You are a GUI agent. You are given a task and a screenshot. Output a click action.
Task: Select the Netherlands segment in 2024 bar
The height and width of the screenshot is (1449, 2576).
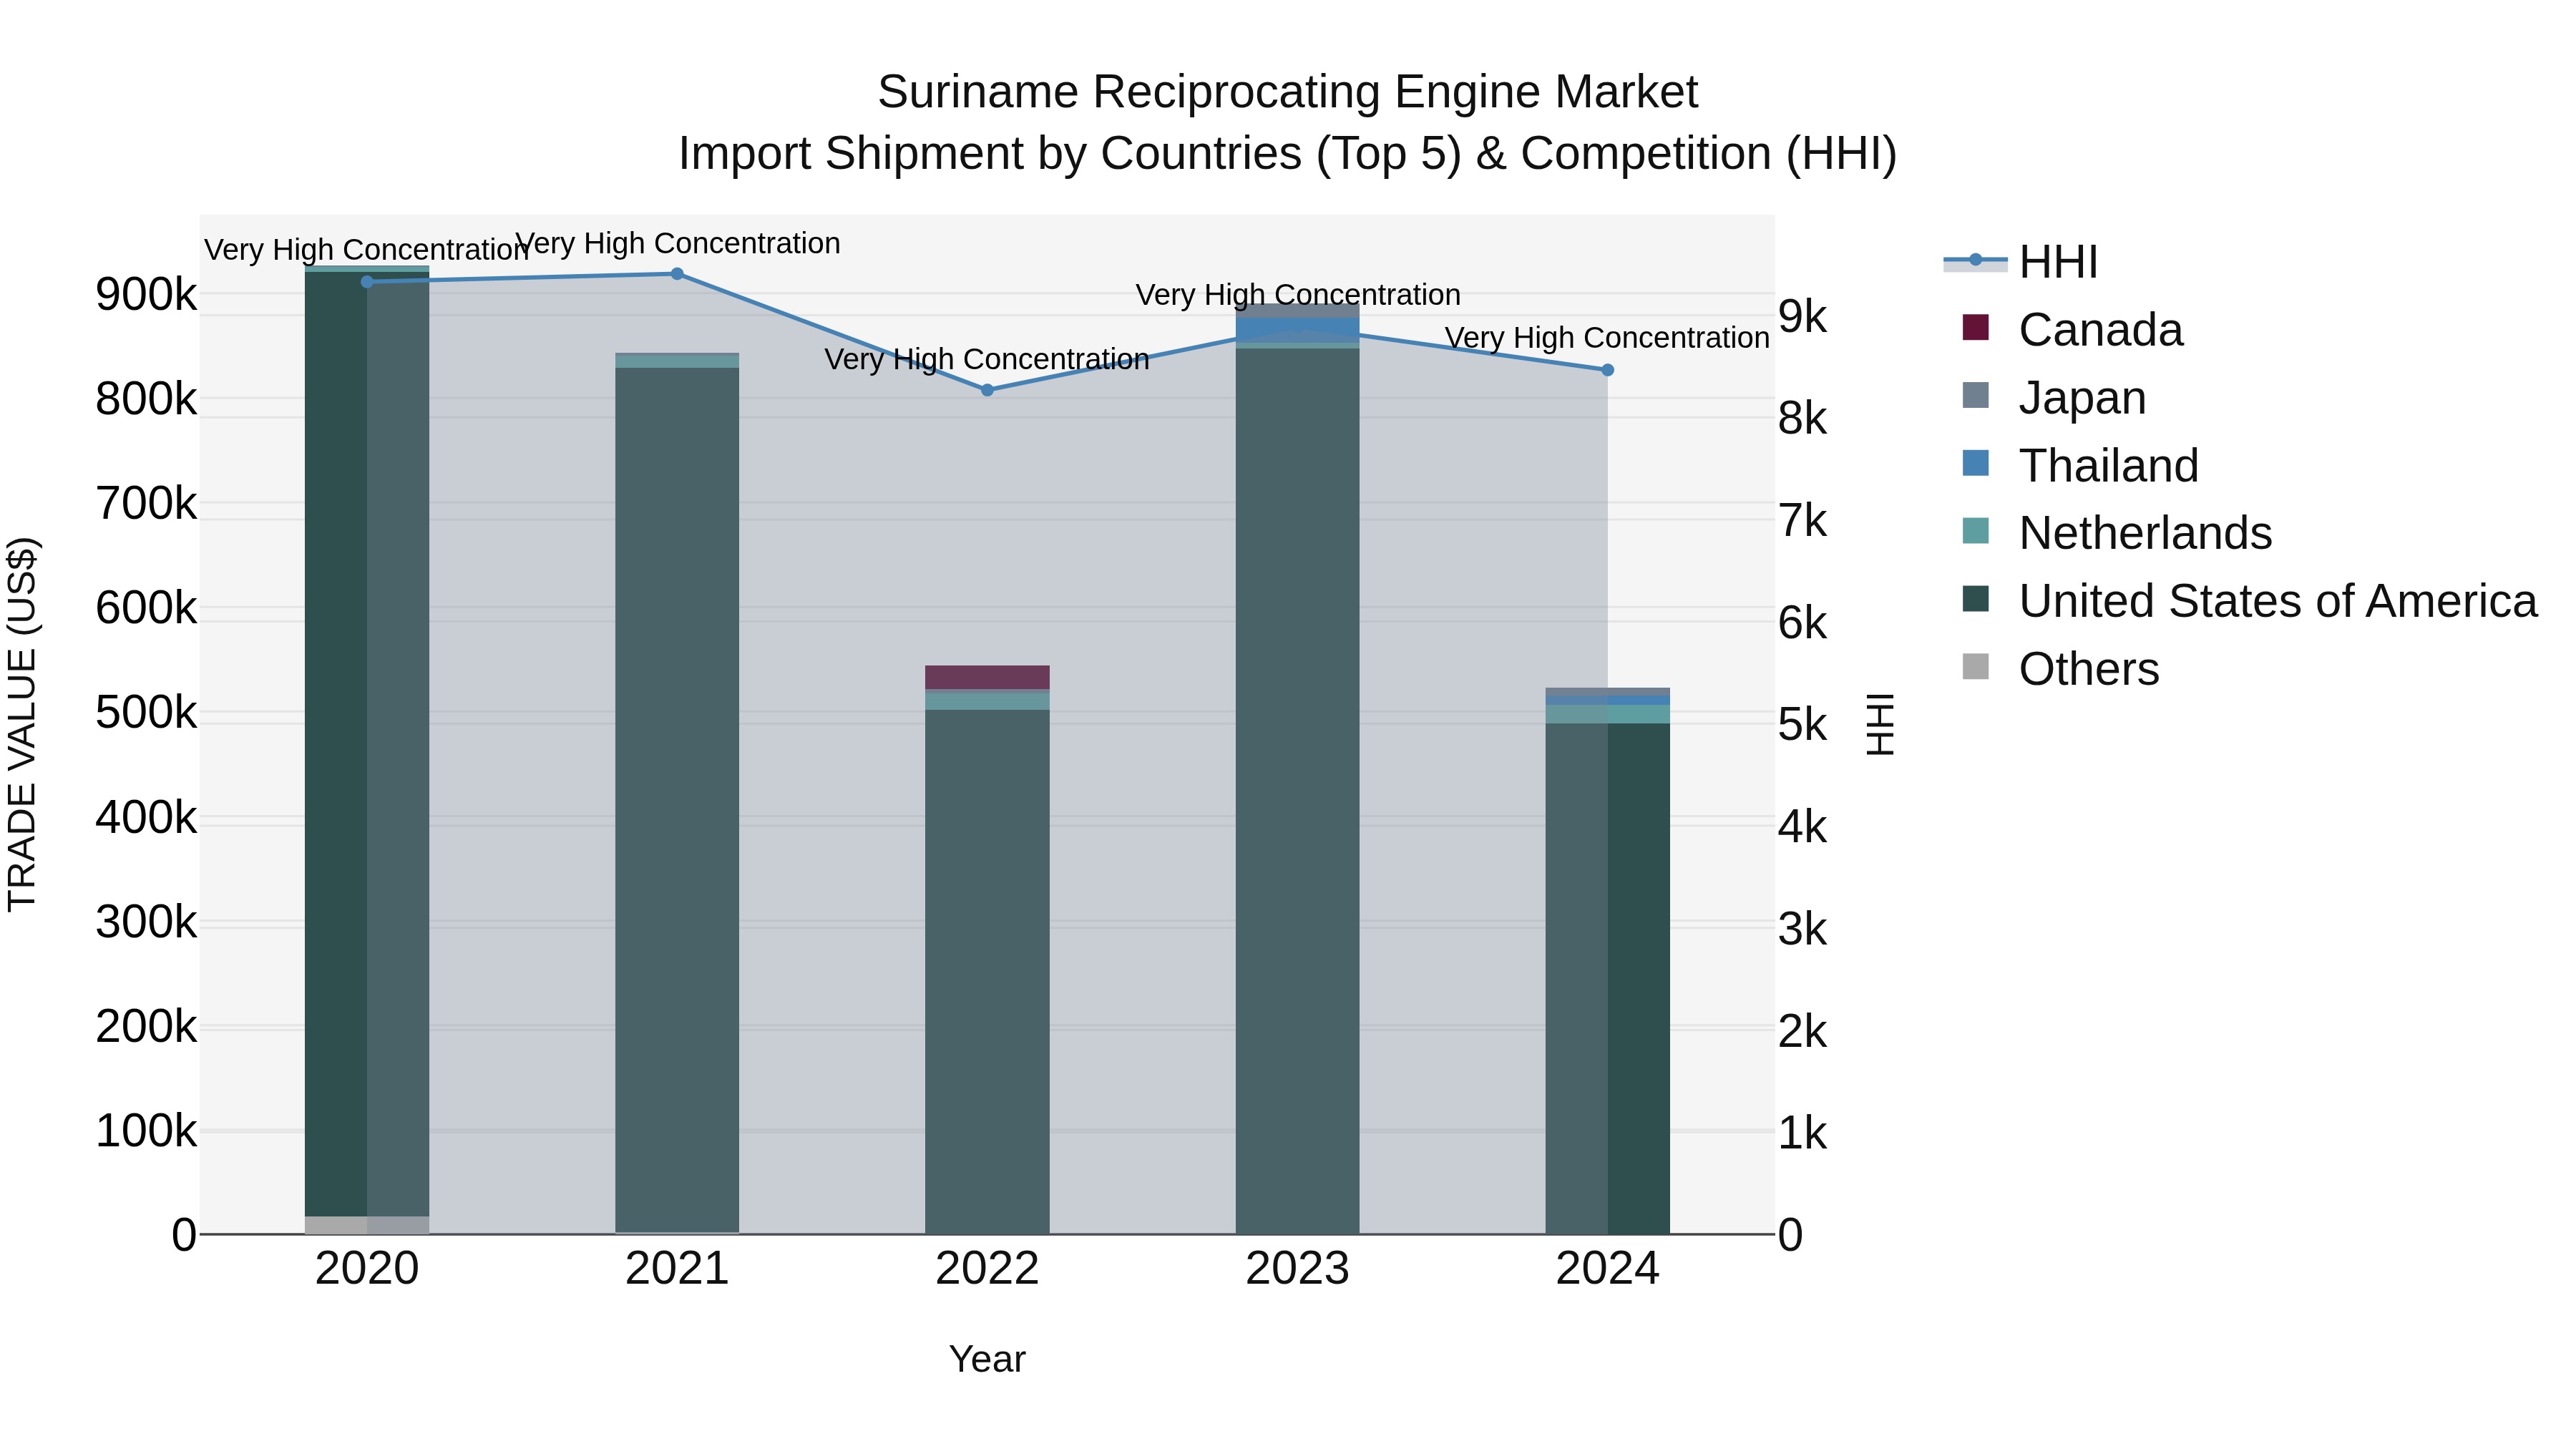tap(1608, 714)
